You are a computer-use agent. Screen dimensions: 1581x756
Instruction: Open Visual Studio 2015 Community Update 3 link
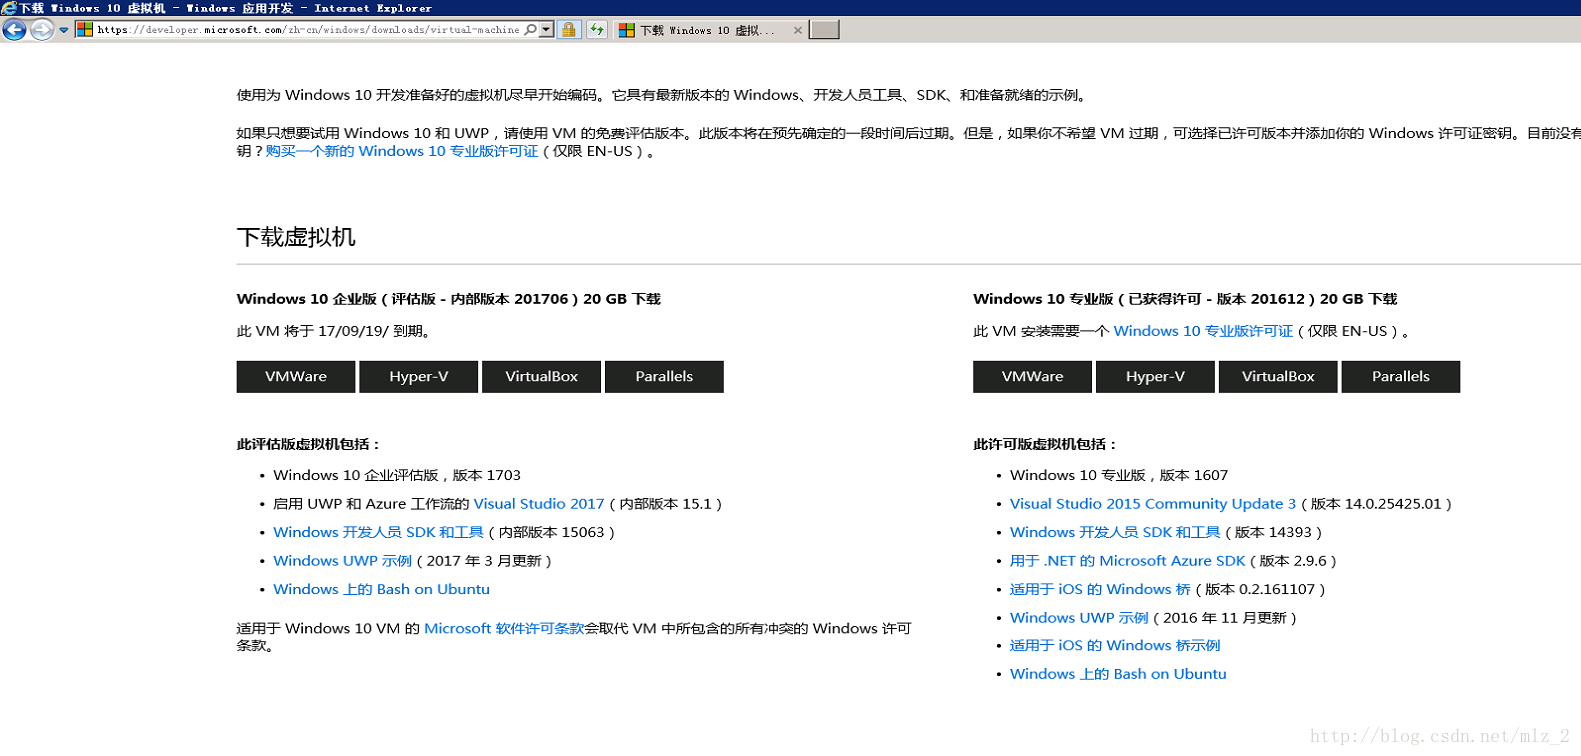tap(1153, 504)
